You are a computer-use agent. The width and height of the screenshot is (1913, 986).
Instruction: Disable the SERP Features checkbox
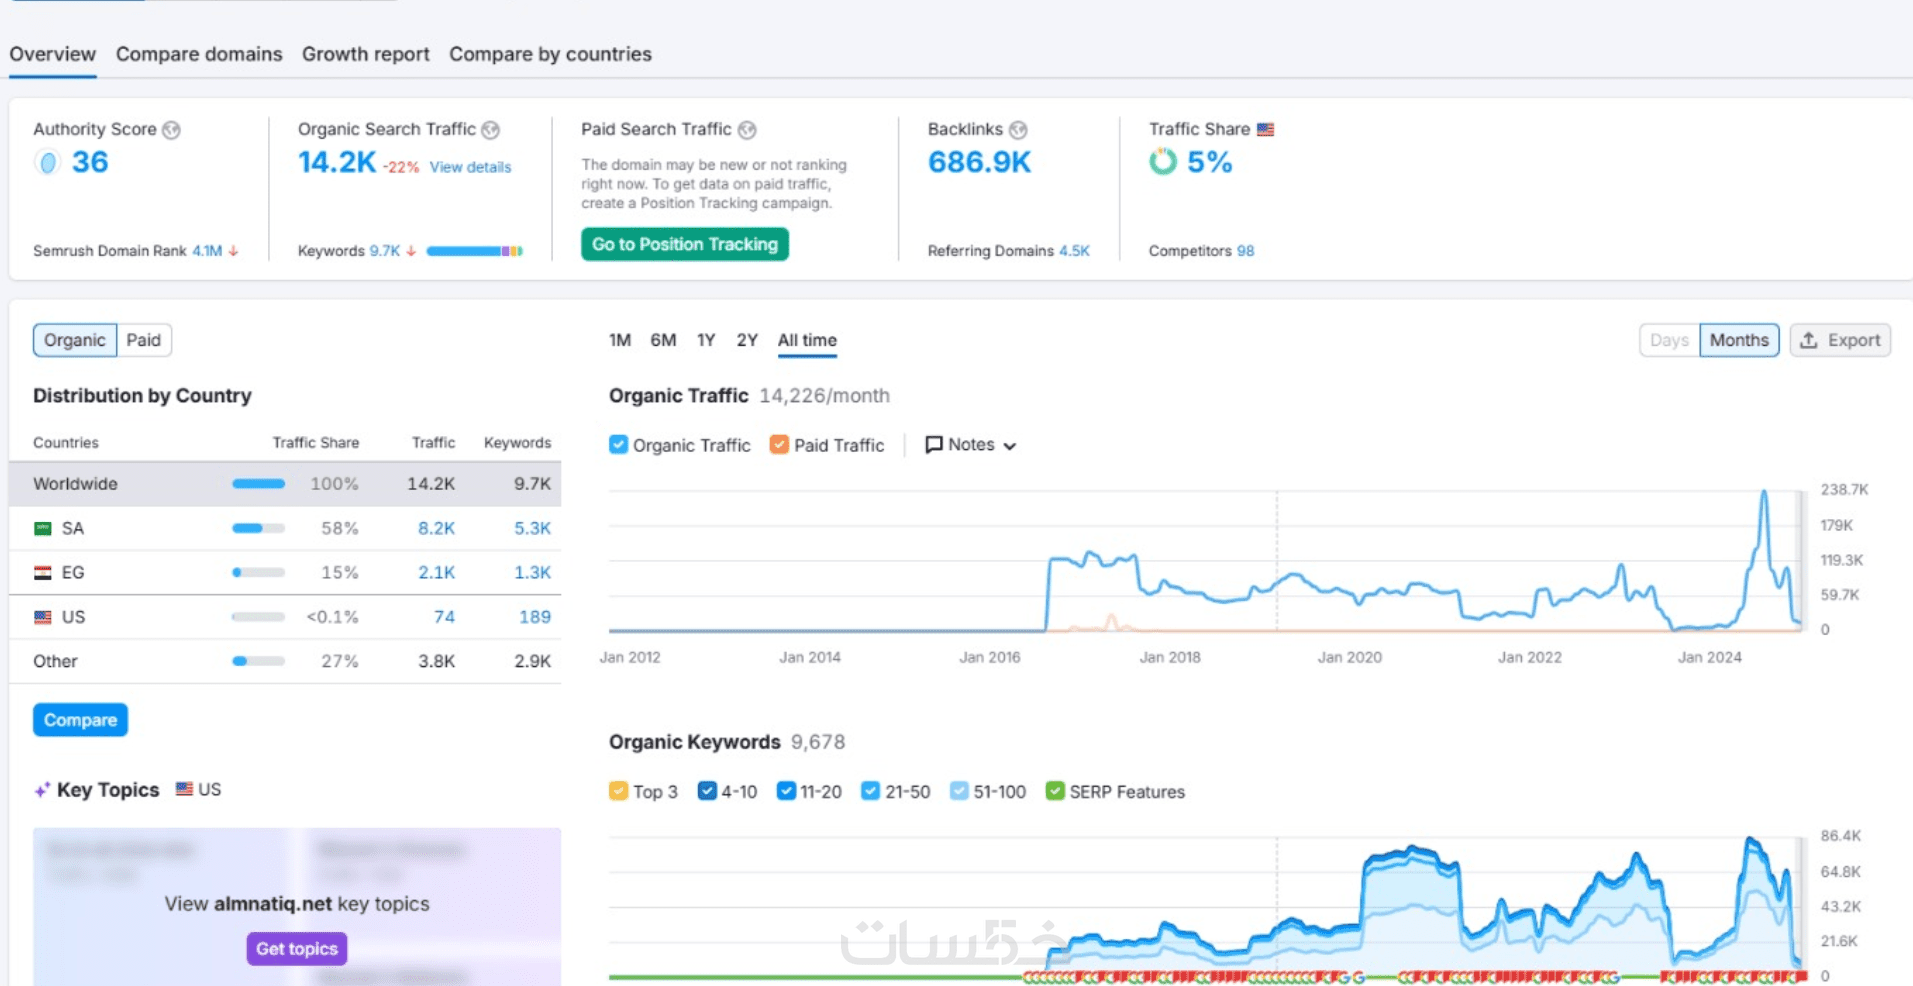point(1055,791)
